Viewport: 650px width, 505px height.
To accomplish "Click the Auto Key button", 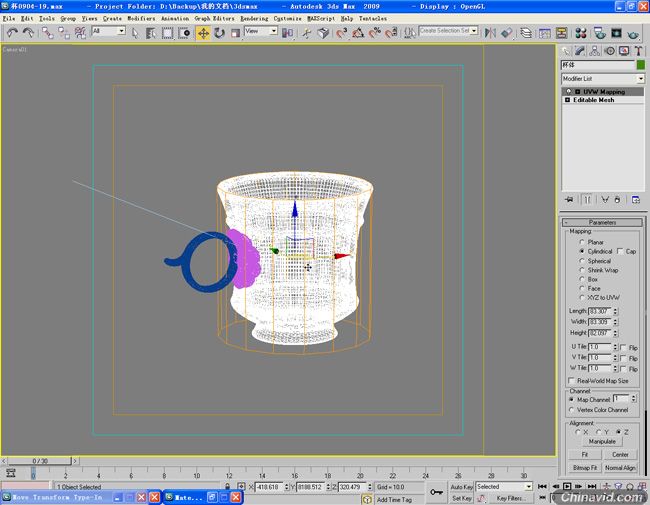I will 461,487.
